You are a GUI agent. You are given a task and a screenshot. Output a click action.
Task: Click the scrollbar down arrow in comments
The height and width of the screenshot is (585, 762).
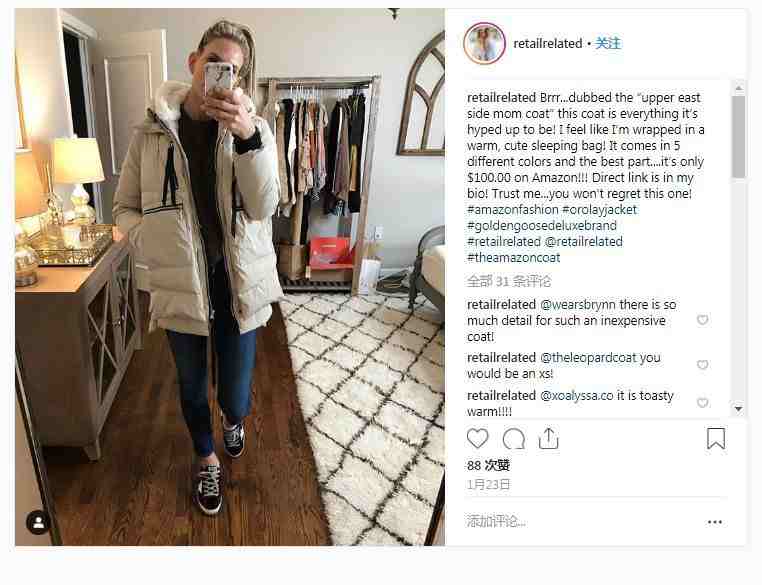pyautogui.click(x=738, y=409)
